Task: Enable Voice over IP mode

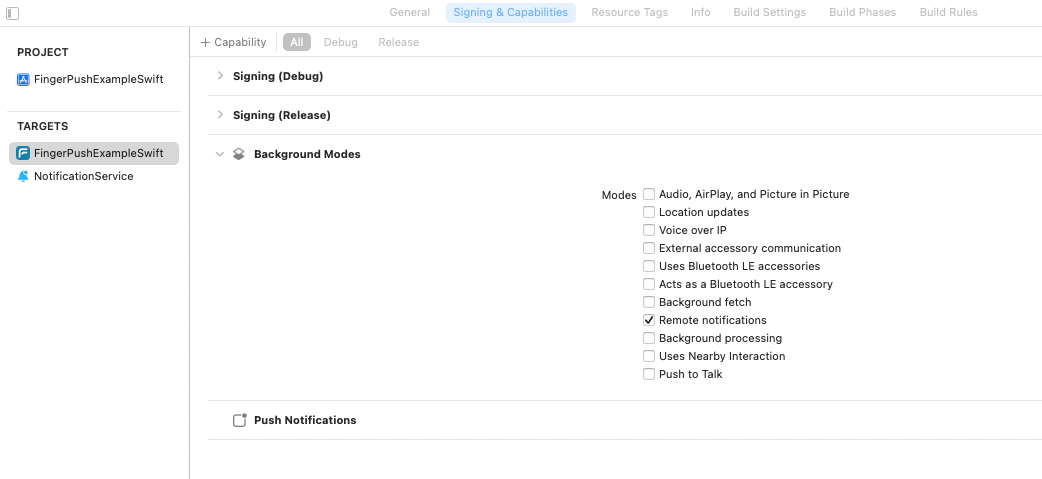Action: pos(649,230)
